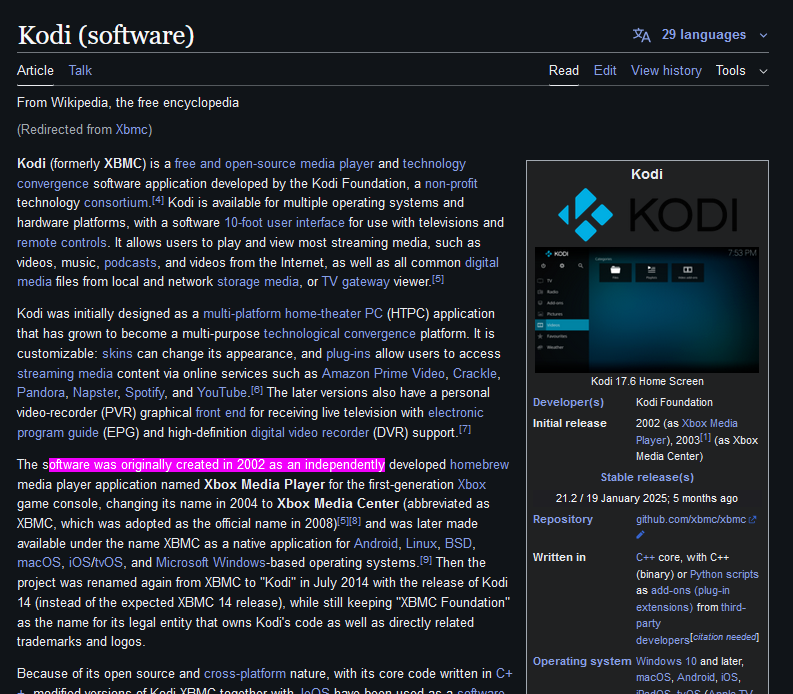Open the Python scripts link
793x694 pixels.
724,575
